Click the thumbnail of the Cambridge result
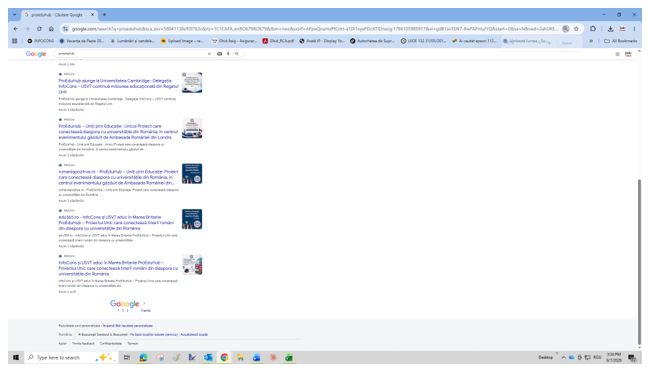Screen dimensions: 648x372 [x=192, y=83]
